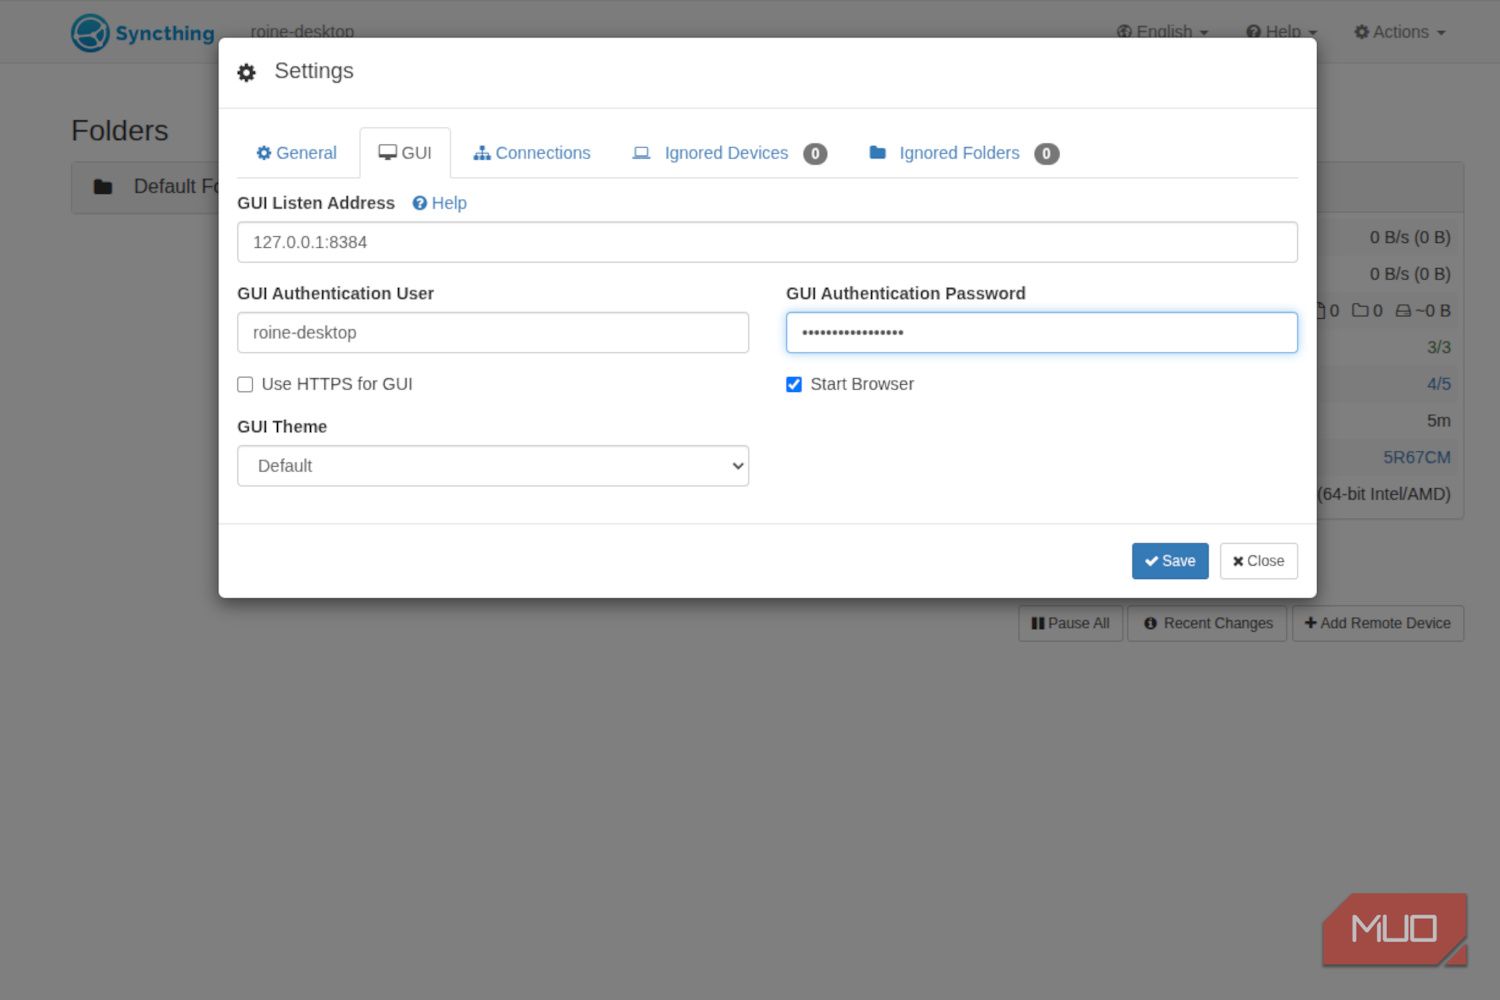This screenshot has width=1500, height=1000.
Task: Open the Ignored Devices tab
Action: point(729,153)
